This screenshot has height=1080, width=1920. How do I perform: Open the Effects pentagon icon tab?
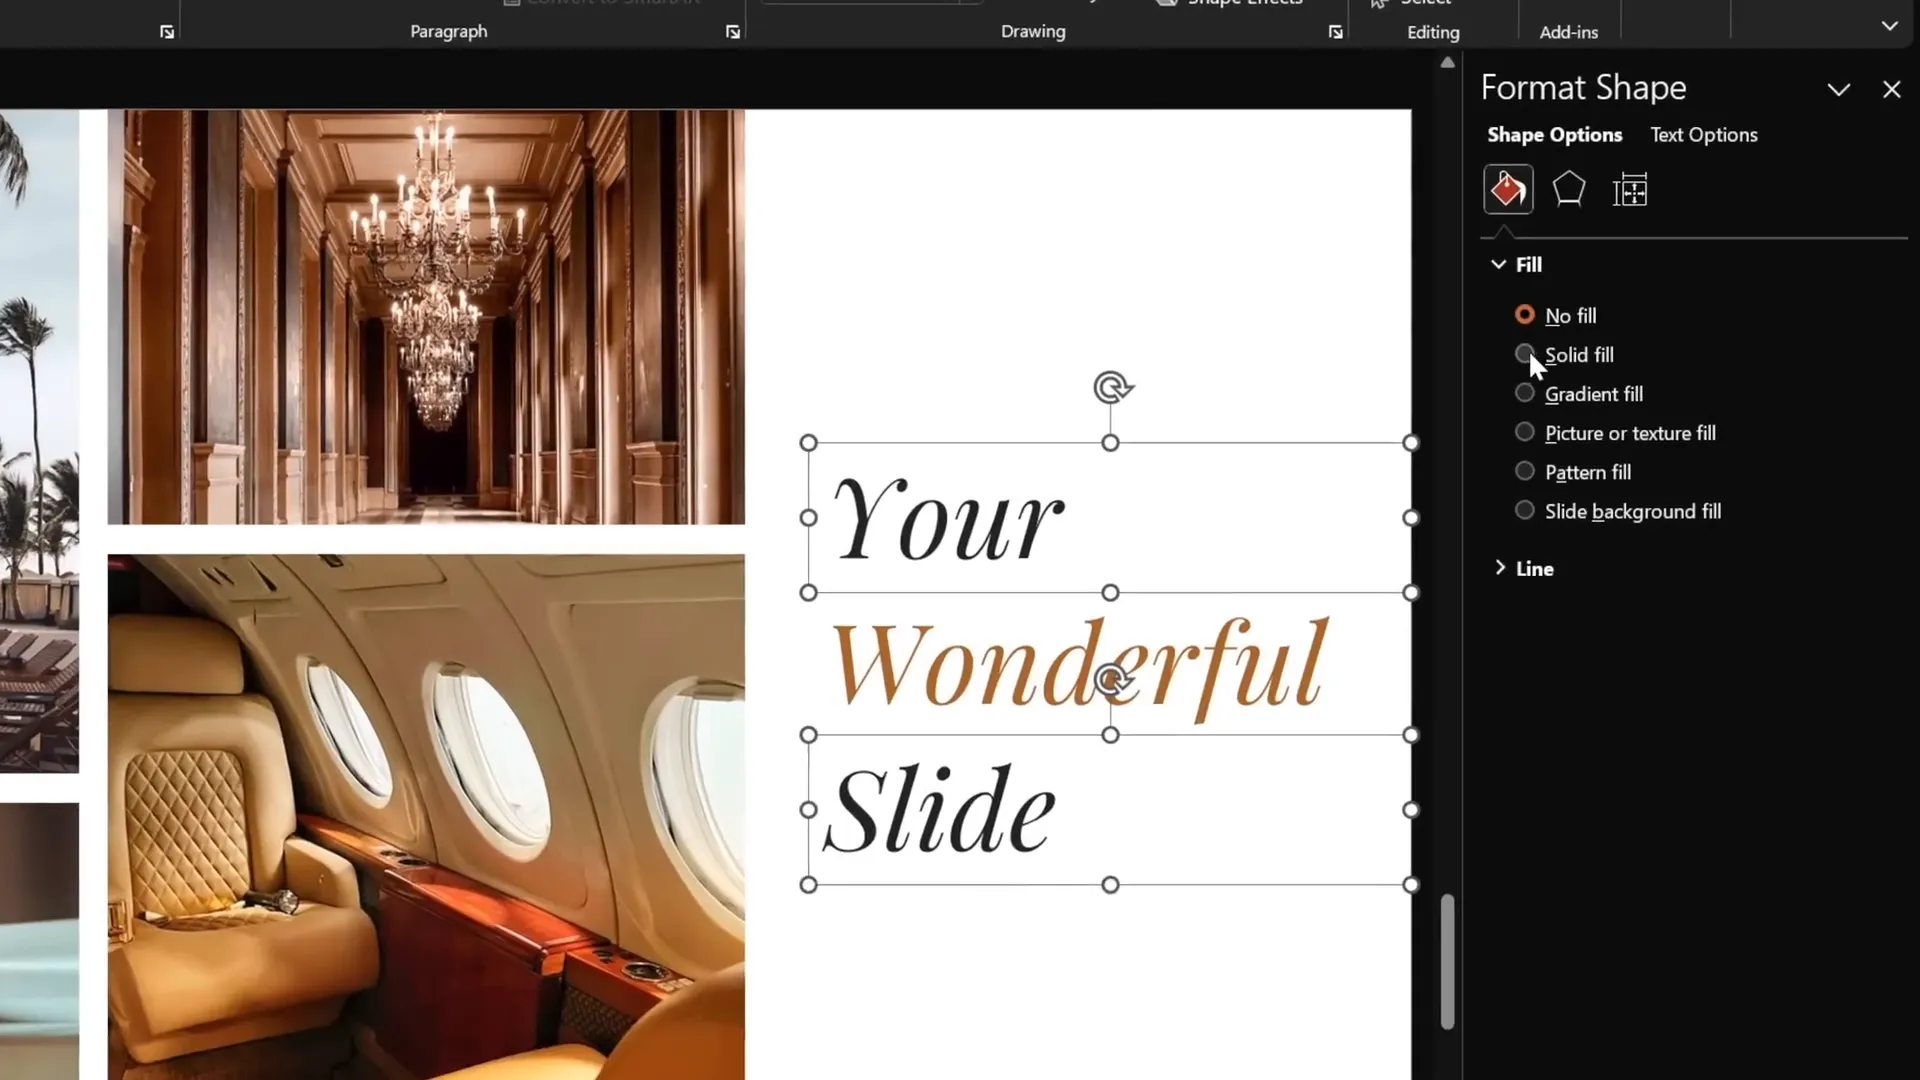click(x=1569, y=189)
